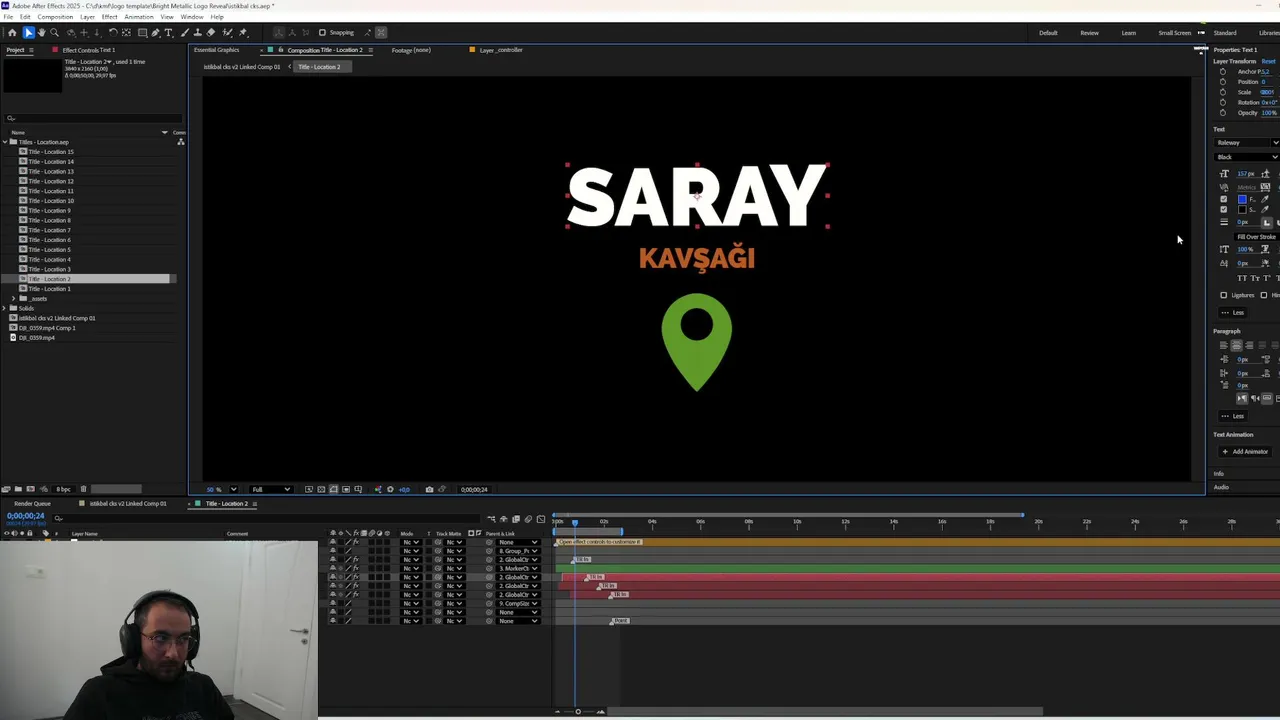Open the Animation menu
This screenshot has height=720, width=1280.
139,17
